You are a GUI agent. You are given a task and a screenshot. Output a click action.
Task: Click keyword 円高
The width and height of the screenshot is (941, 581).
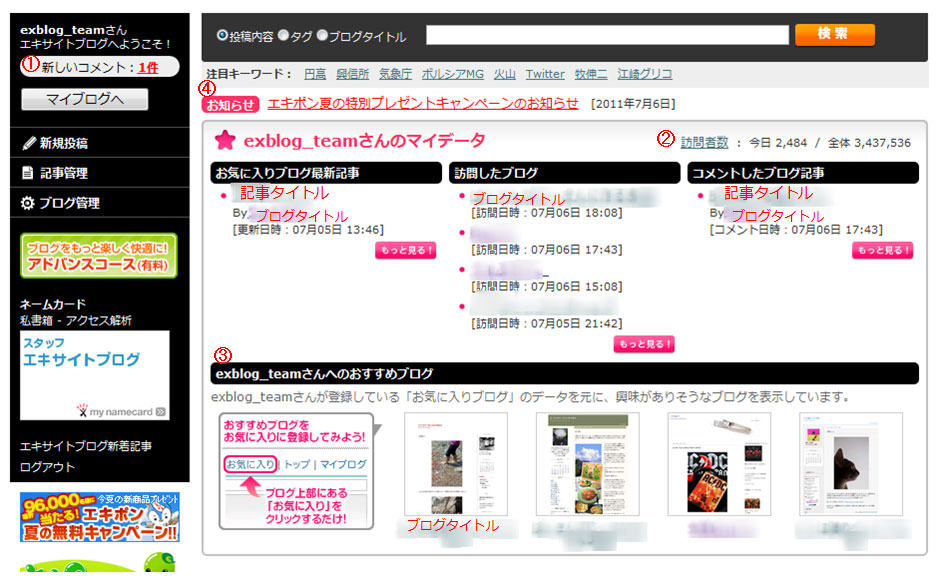[315, 74]
